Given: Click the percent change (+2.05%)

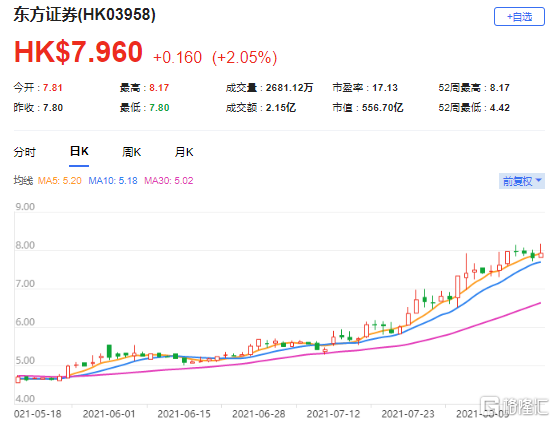Looking at the screenshot, I should [244, 57].
